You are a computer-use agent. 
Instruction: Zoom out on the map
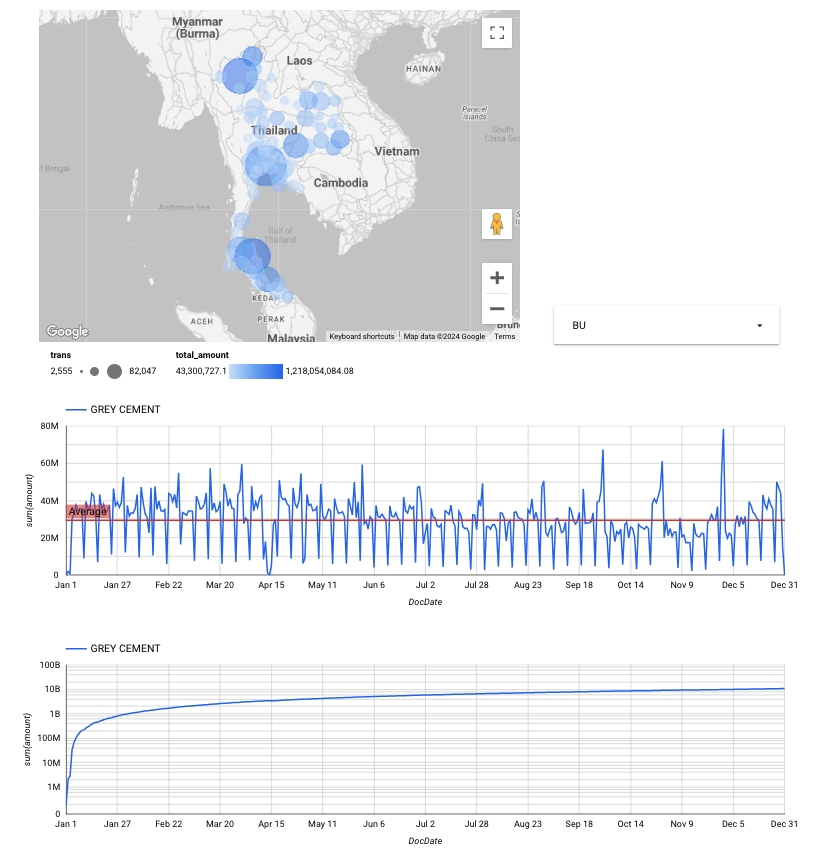496,308
